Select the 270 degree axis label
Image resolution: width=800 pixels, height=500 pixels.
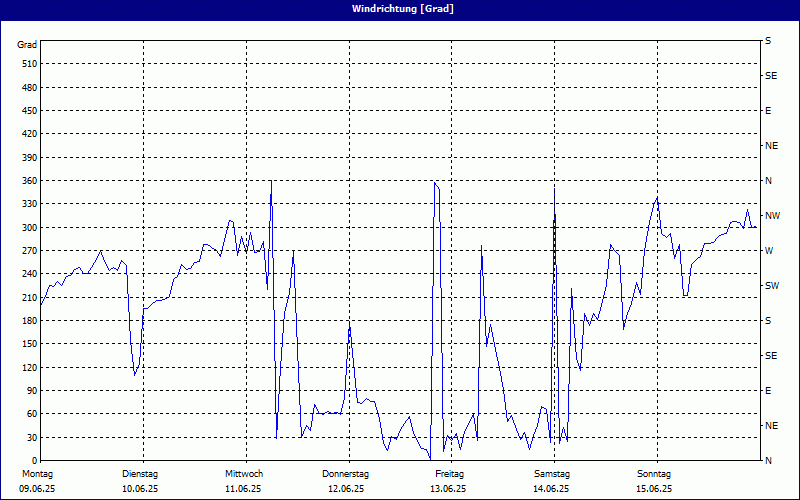[x=30, y=251]
